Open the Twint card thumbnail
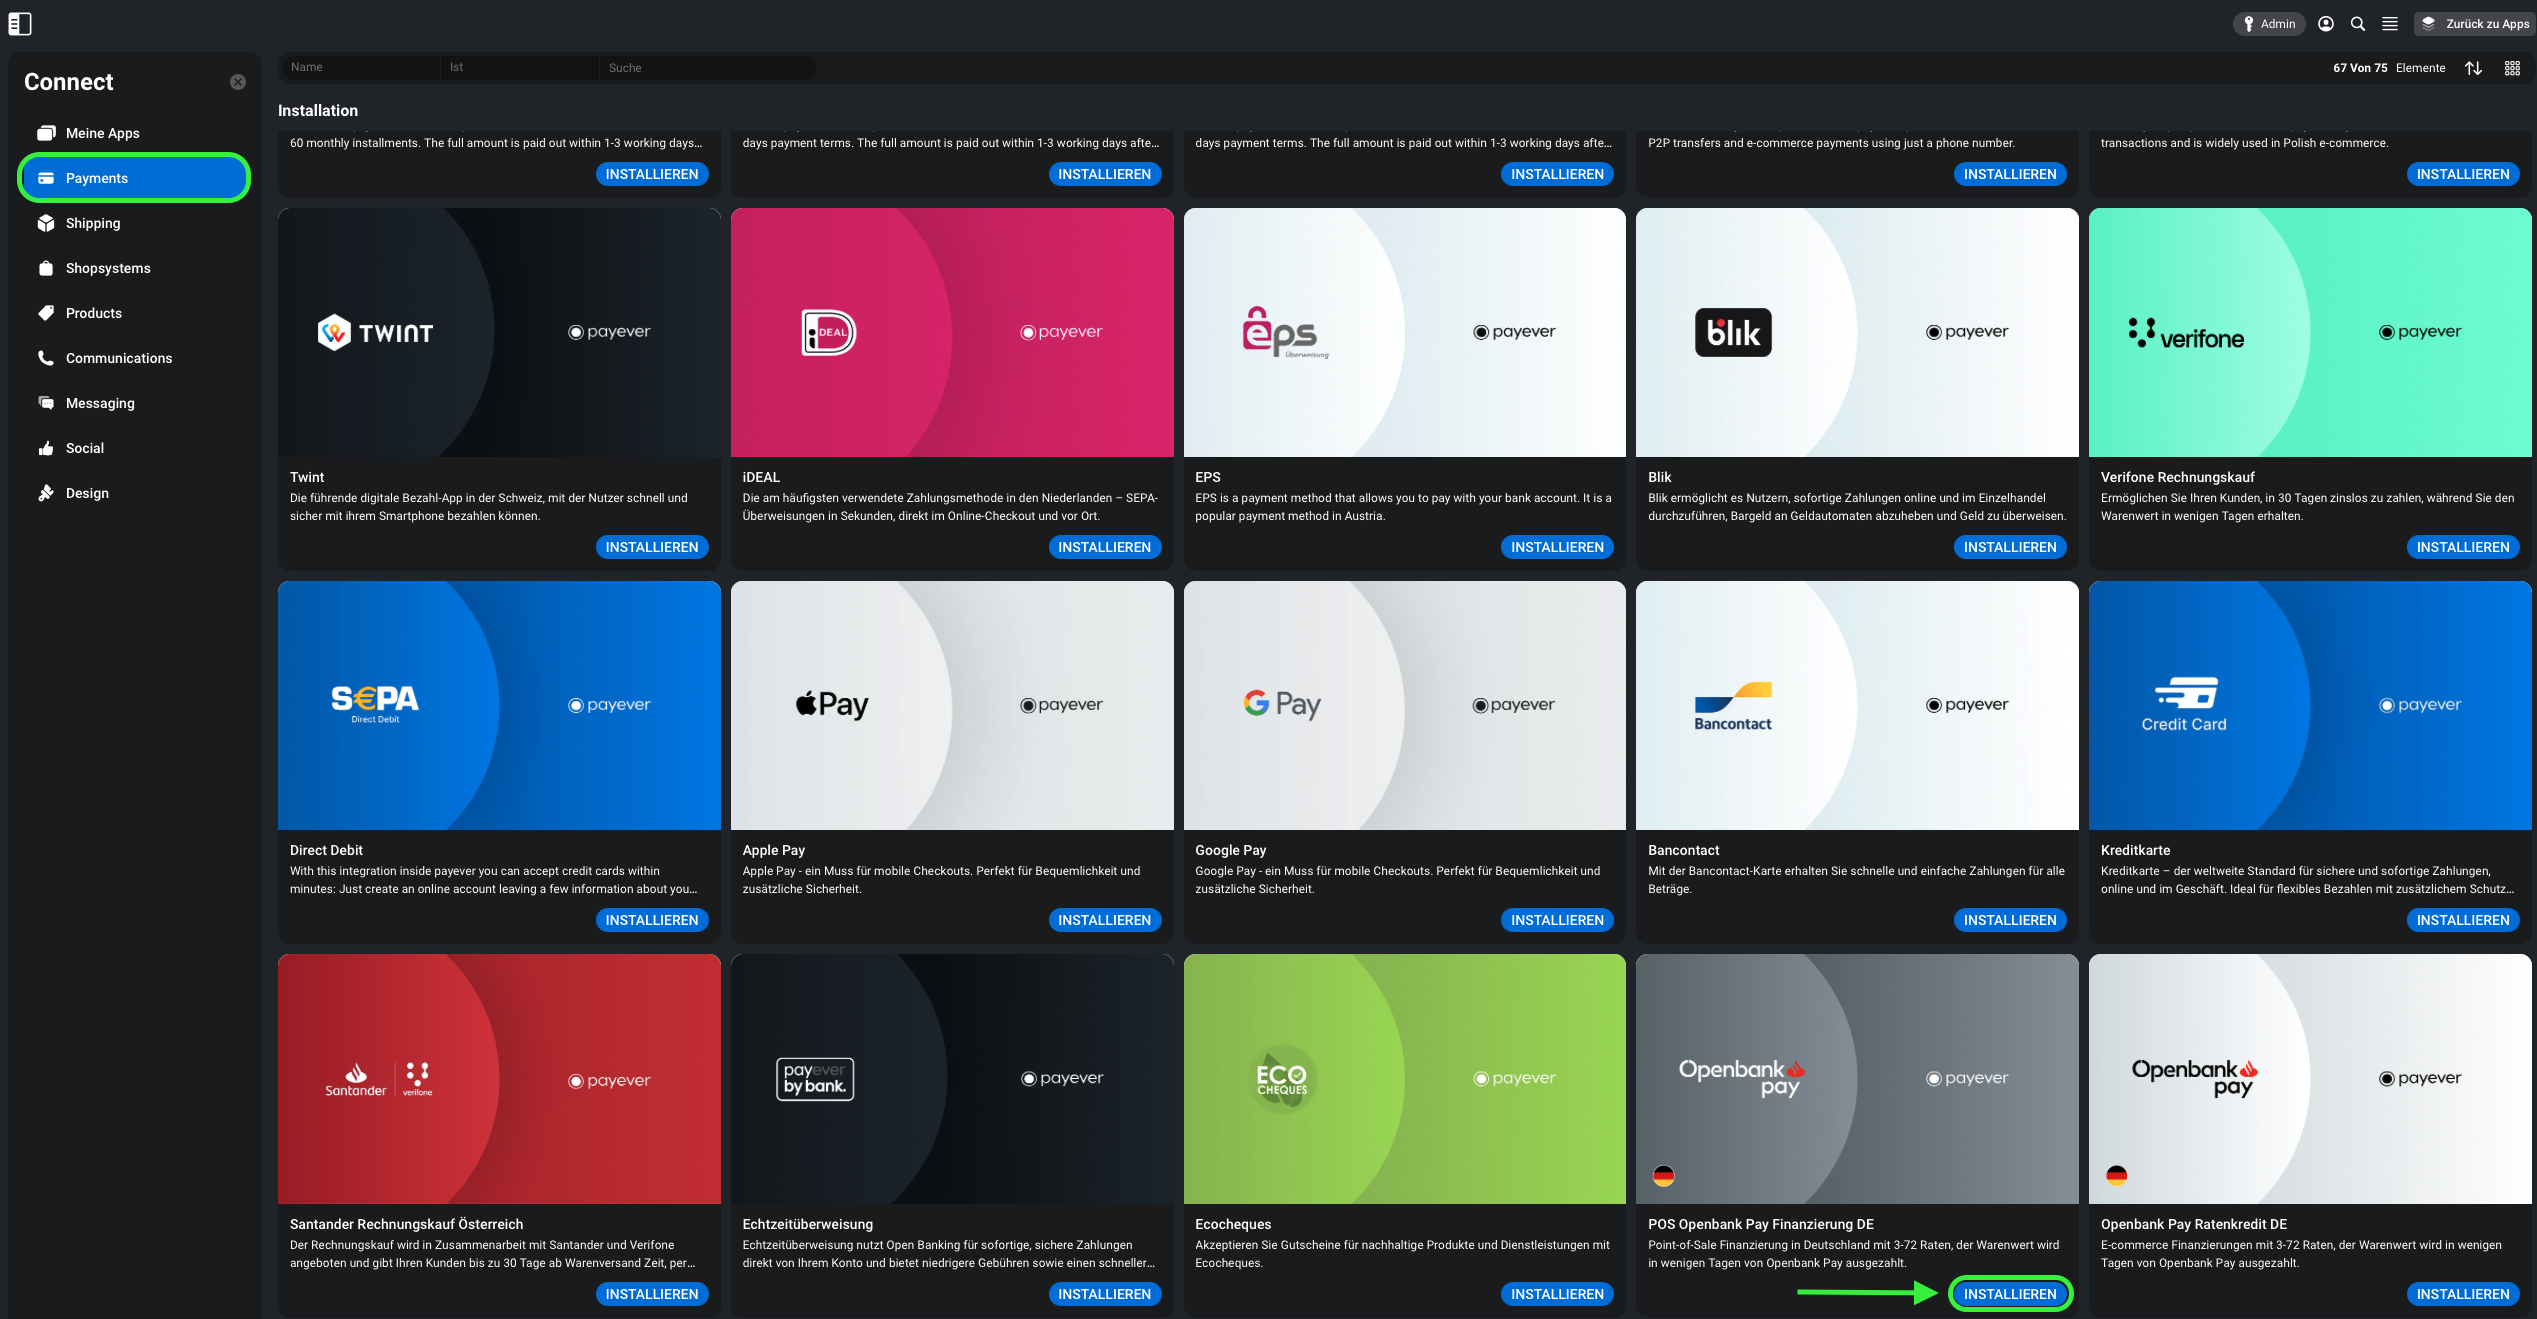This screenshot has width=2537, height=1319. pos(499,332)
